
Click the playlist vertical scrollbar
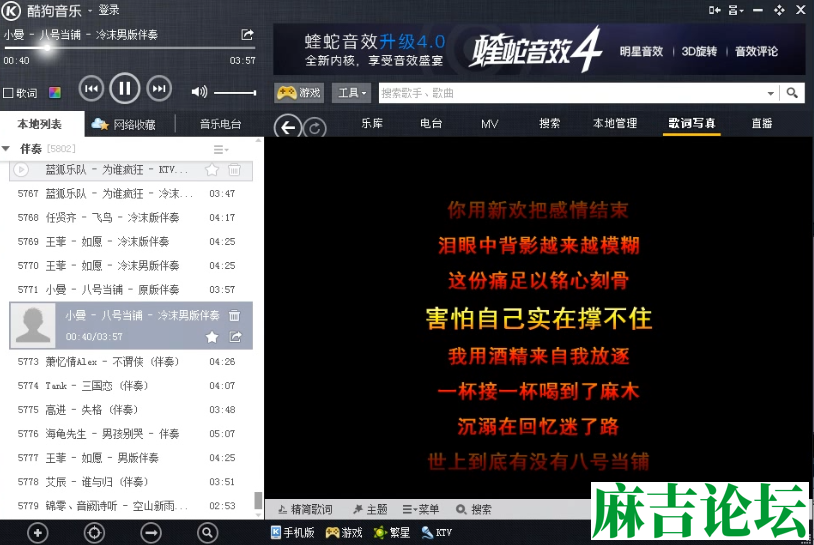point(258,500)
